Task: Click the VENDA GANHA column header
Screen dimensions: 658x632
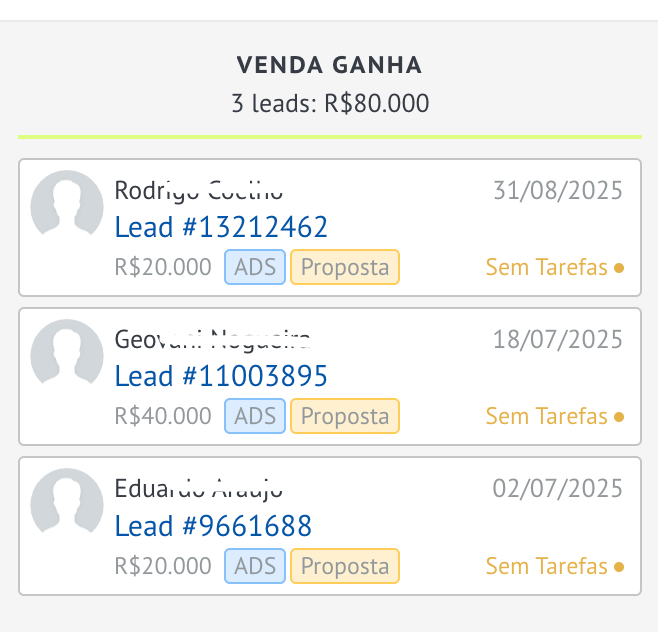Action: tap(329, 66)
